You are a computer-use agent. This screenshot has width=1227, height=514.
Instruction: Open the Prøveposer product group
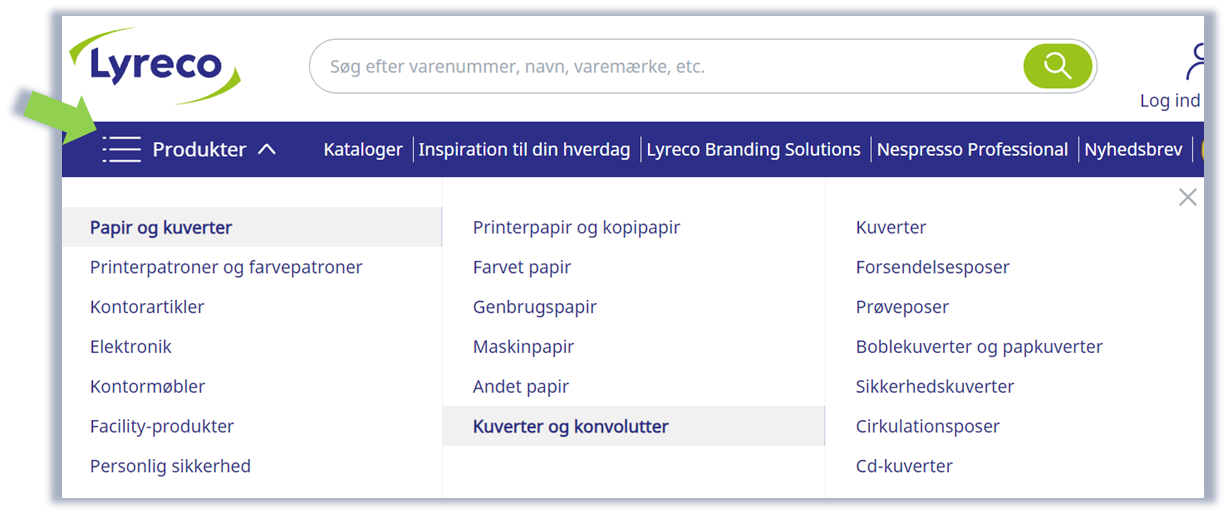[902, 307]
